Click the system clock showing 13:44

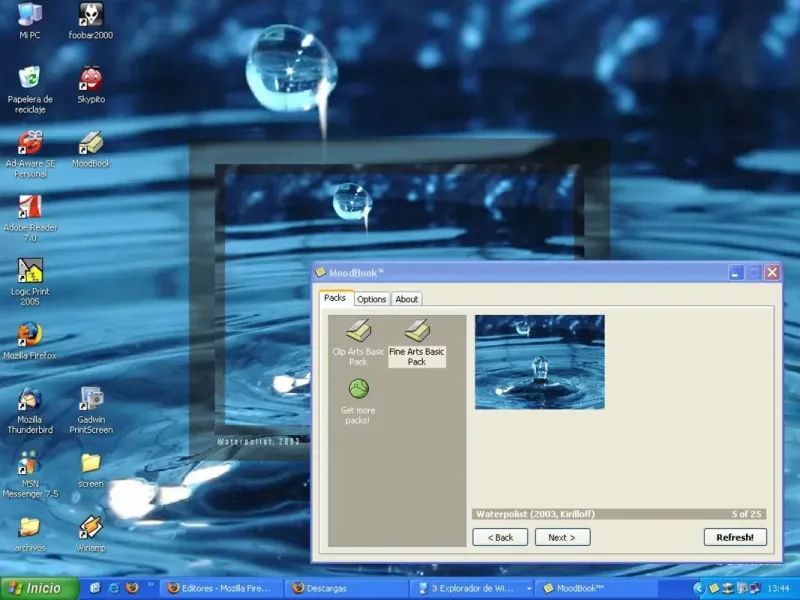(x=778, y=588)
